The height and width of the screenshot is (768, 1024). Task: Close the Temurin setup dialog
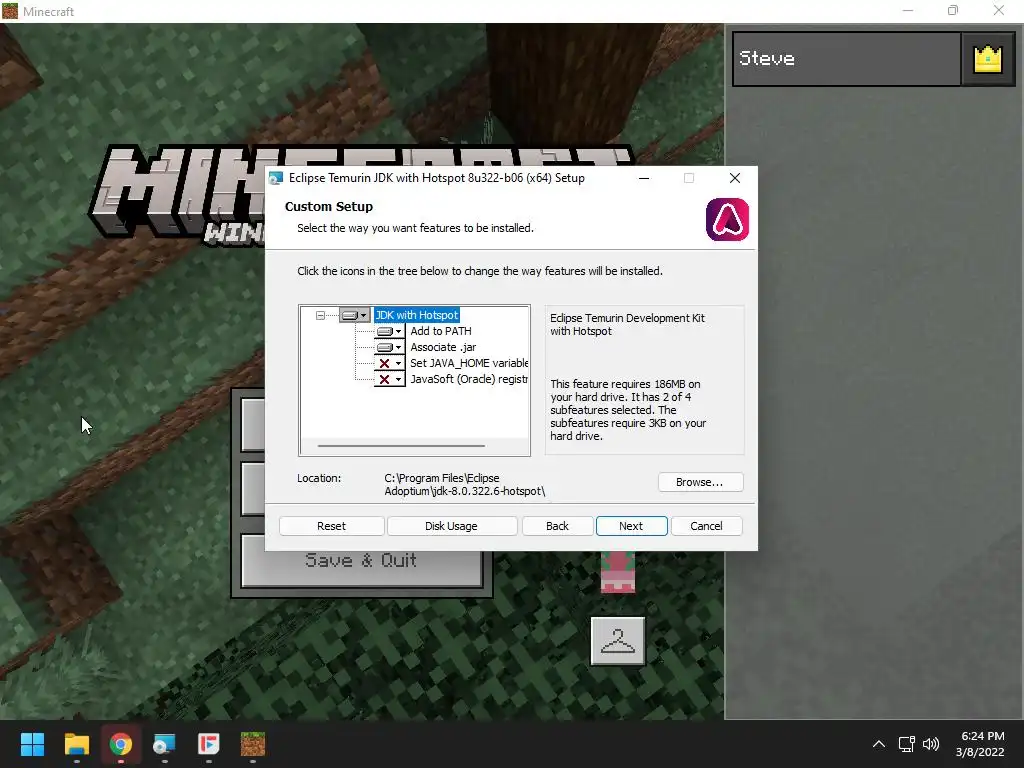click(735, 178)
